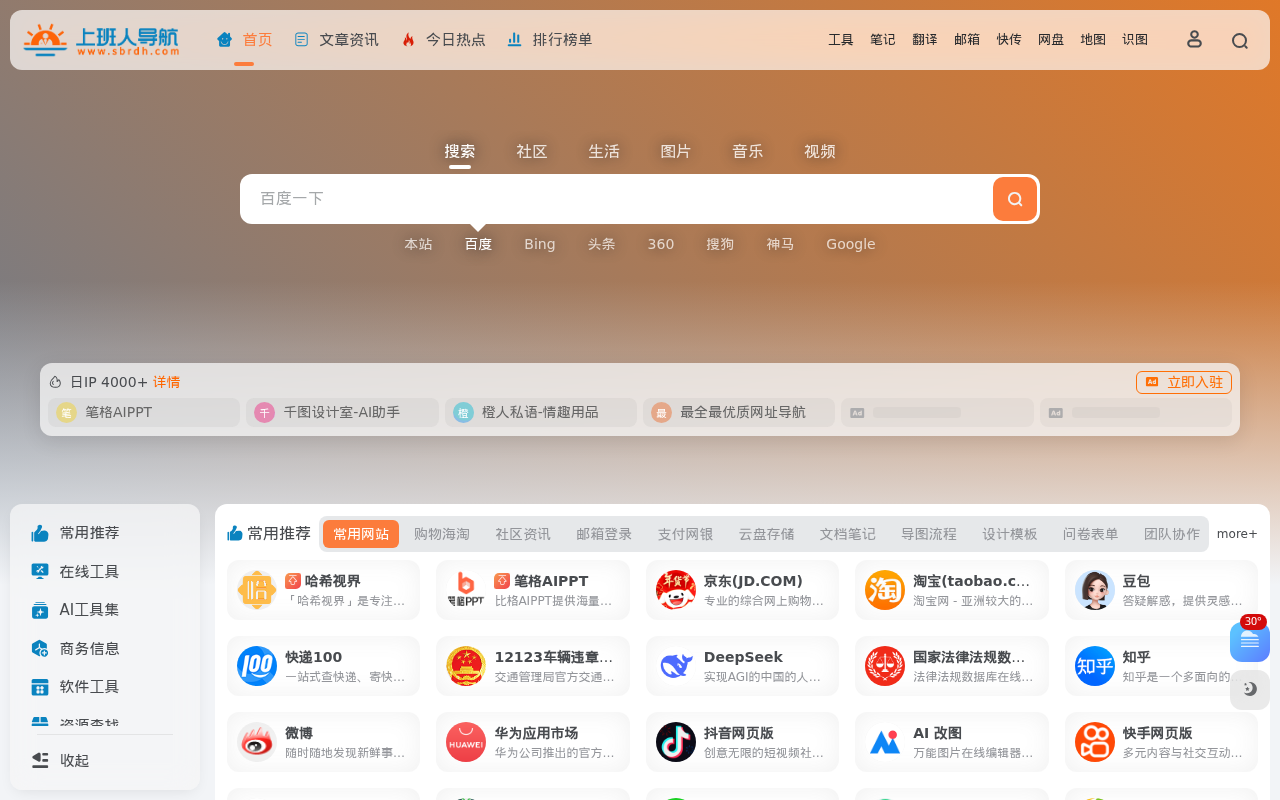Open the 京东 logo icon
1280x800 pixels.
(676, 590)
